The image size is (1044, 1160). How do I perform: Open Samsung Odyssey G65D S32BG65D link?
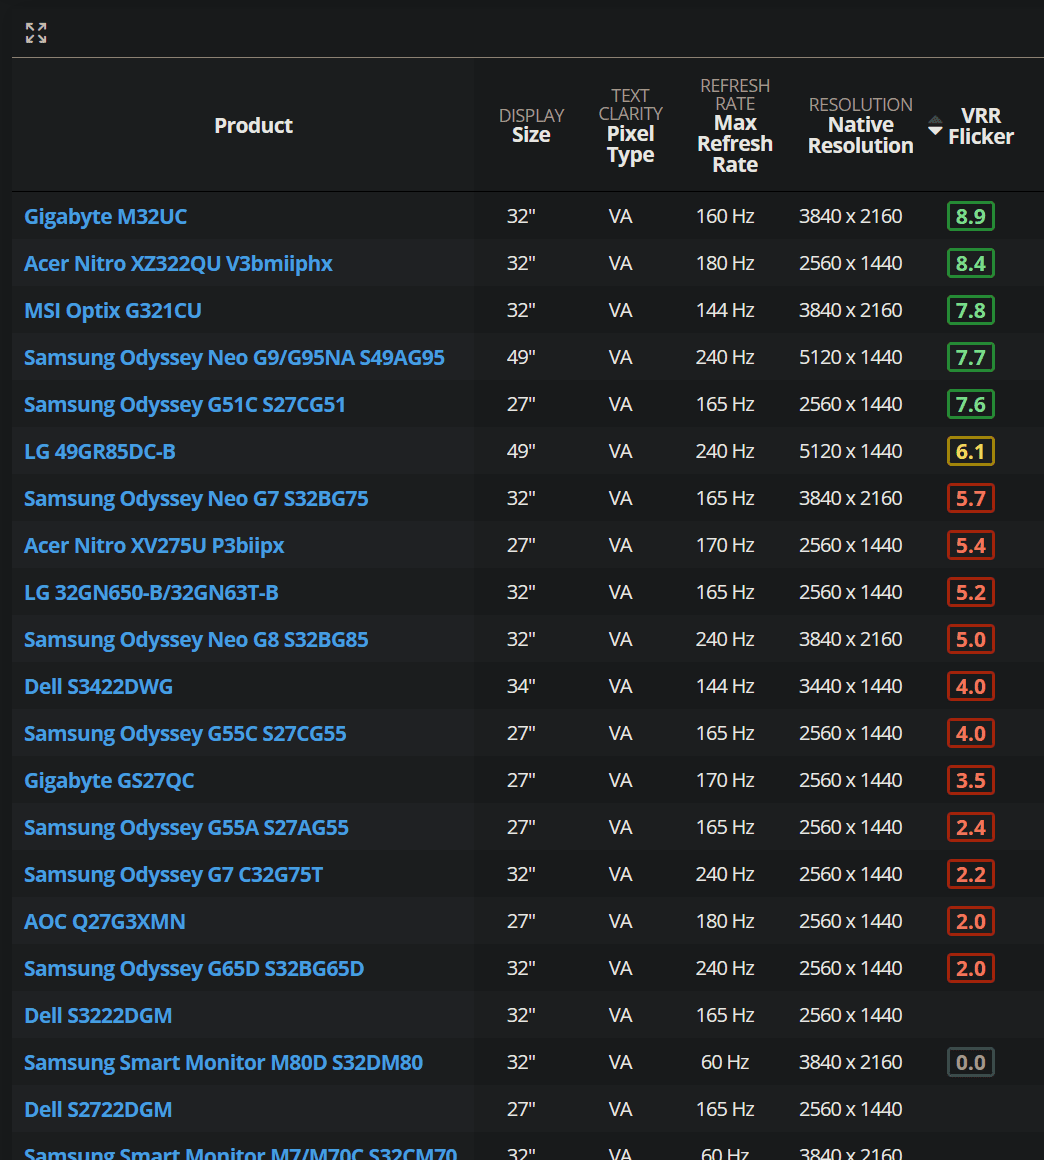click(x=194, y=968)
